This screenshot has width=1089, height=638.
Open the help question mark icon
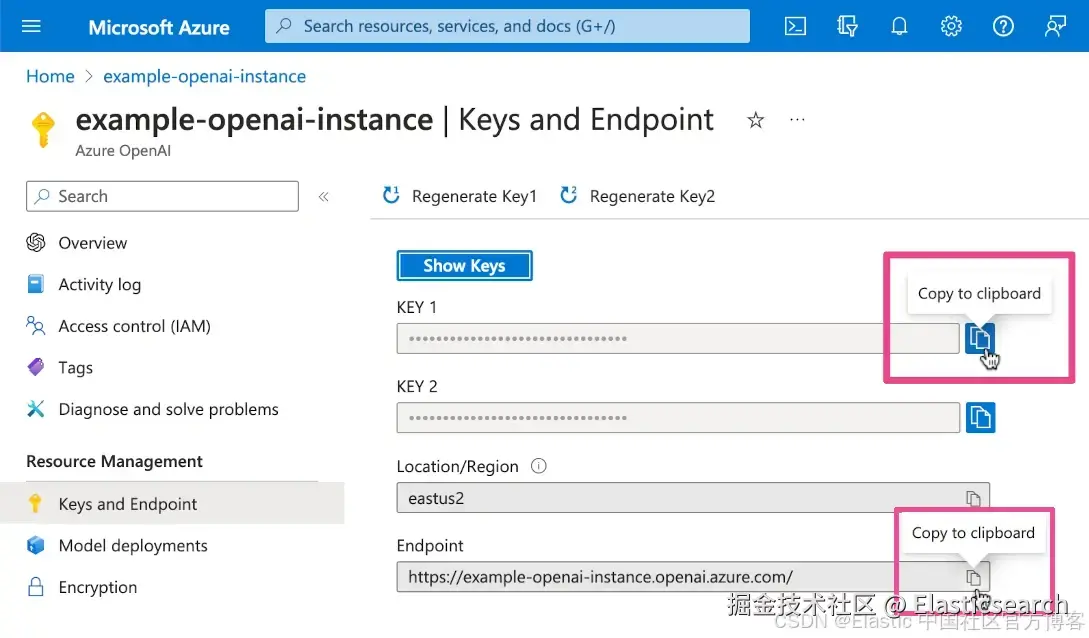(1003, 26)
